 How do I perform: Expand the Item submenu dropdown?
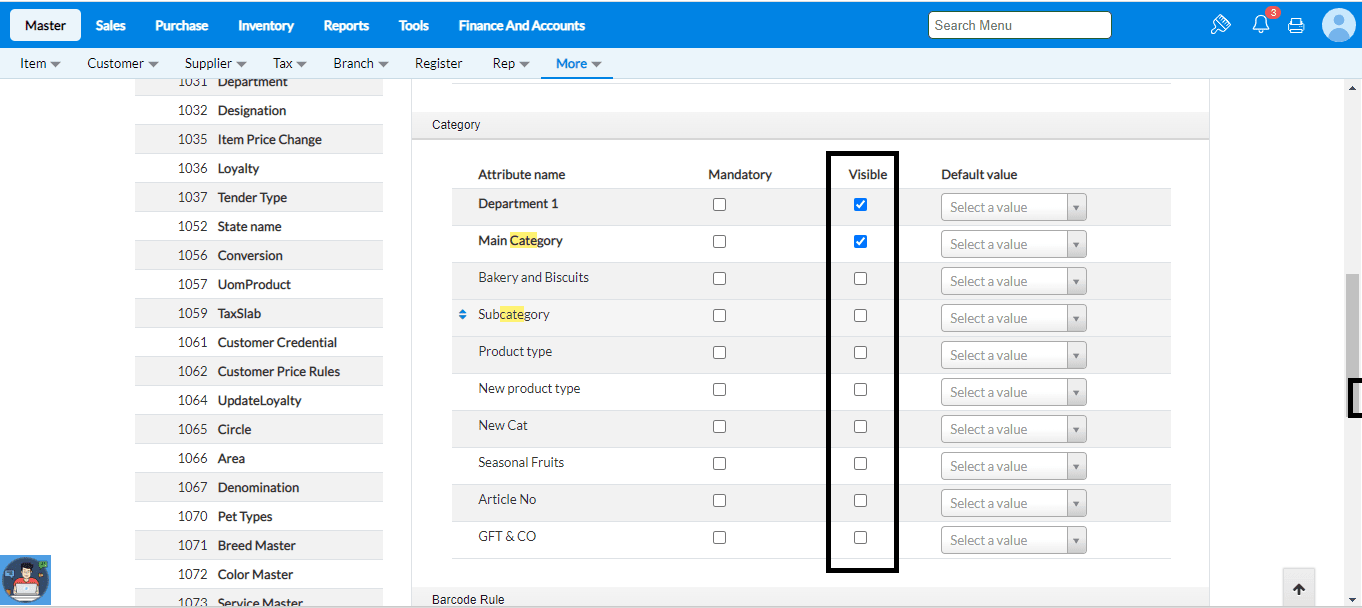(x=40, y=63)
